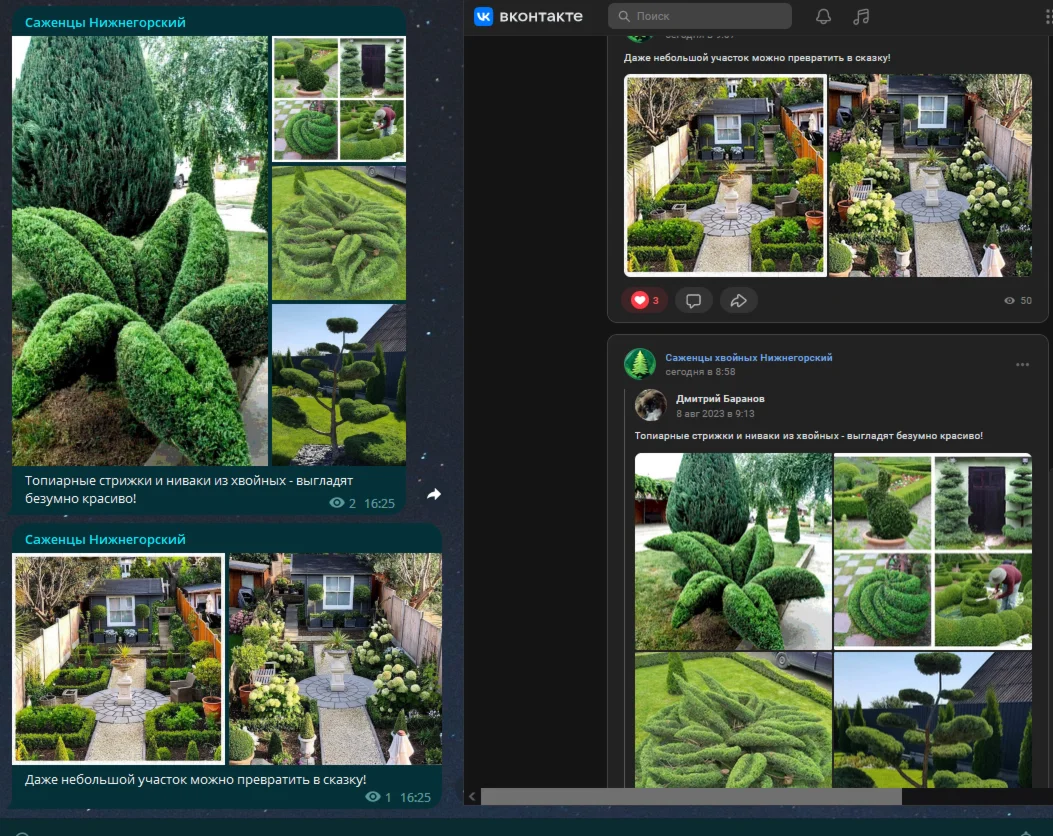Open spiral trees by door photo in VK
Viewport: 1053px width, 836px height.
pos(983,502)
